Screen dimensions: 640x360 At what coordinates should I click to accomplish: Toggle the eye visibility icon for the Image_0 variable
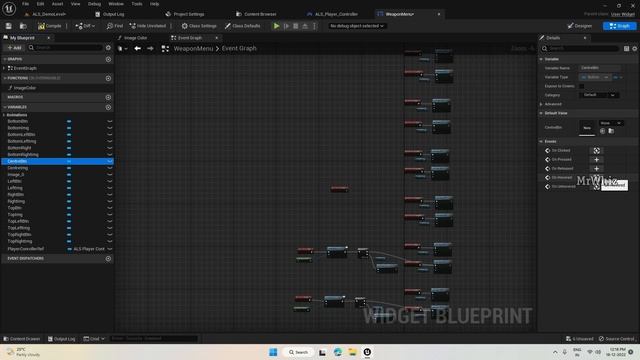(109, 175)
